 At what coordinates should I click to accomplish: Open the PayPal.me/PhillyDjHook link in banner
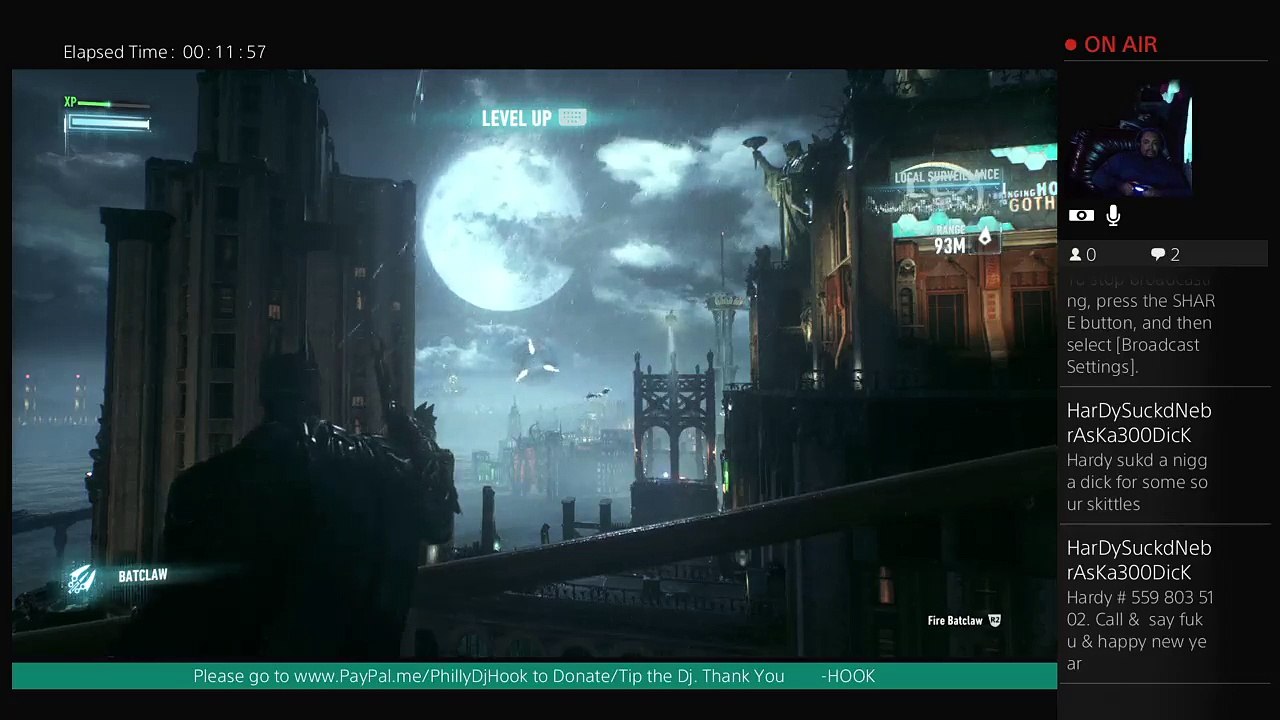coord(411,677)
